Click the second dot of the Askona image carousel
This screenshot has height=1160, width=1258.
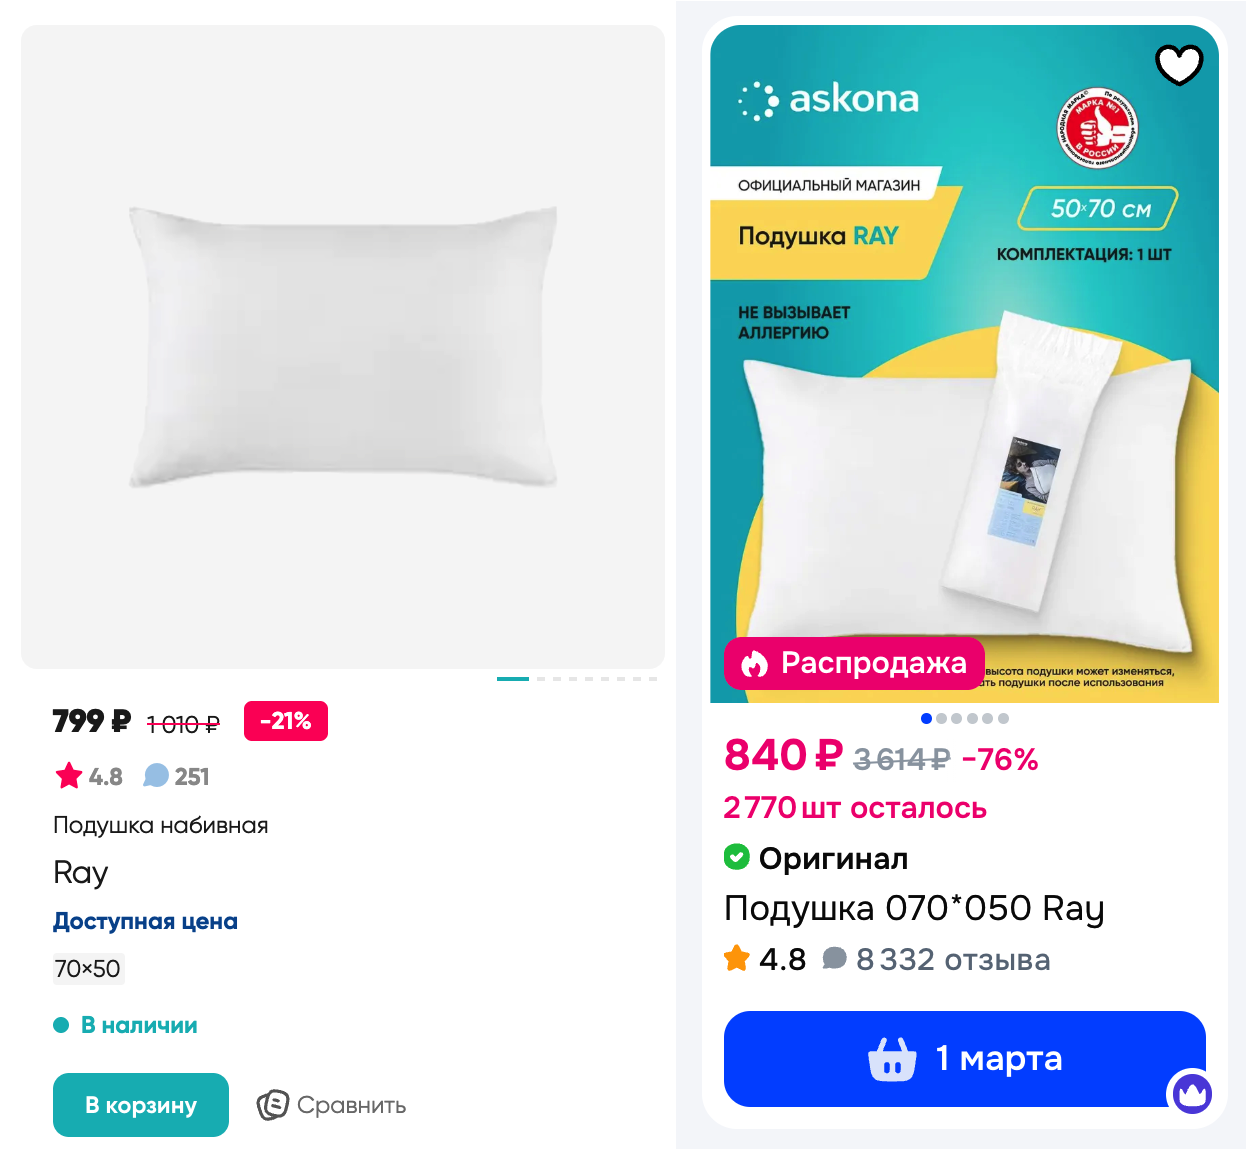pyautogui.click(x=941, y=718)
